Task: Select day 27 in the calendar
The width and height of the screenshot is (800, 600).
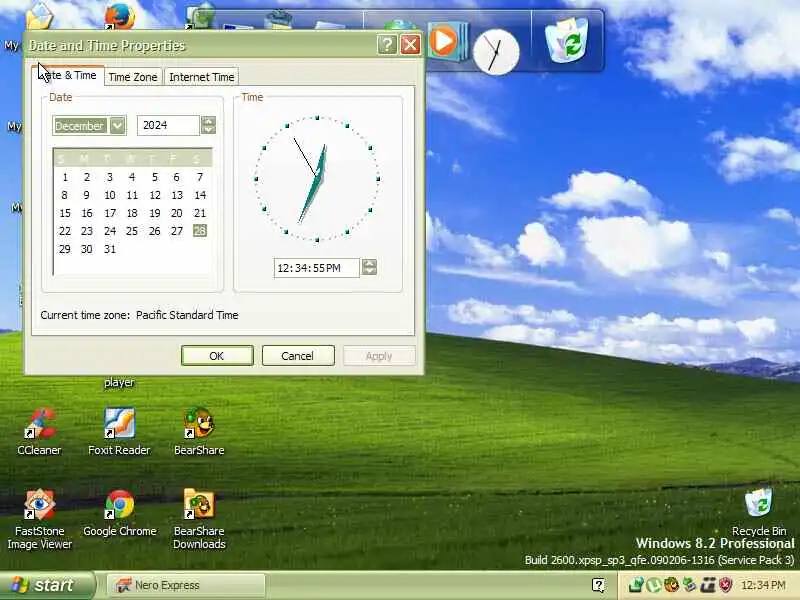Action: click(x=177, y=231)
